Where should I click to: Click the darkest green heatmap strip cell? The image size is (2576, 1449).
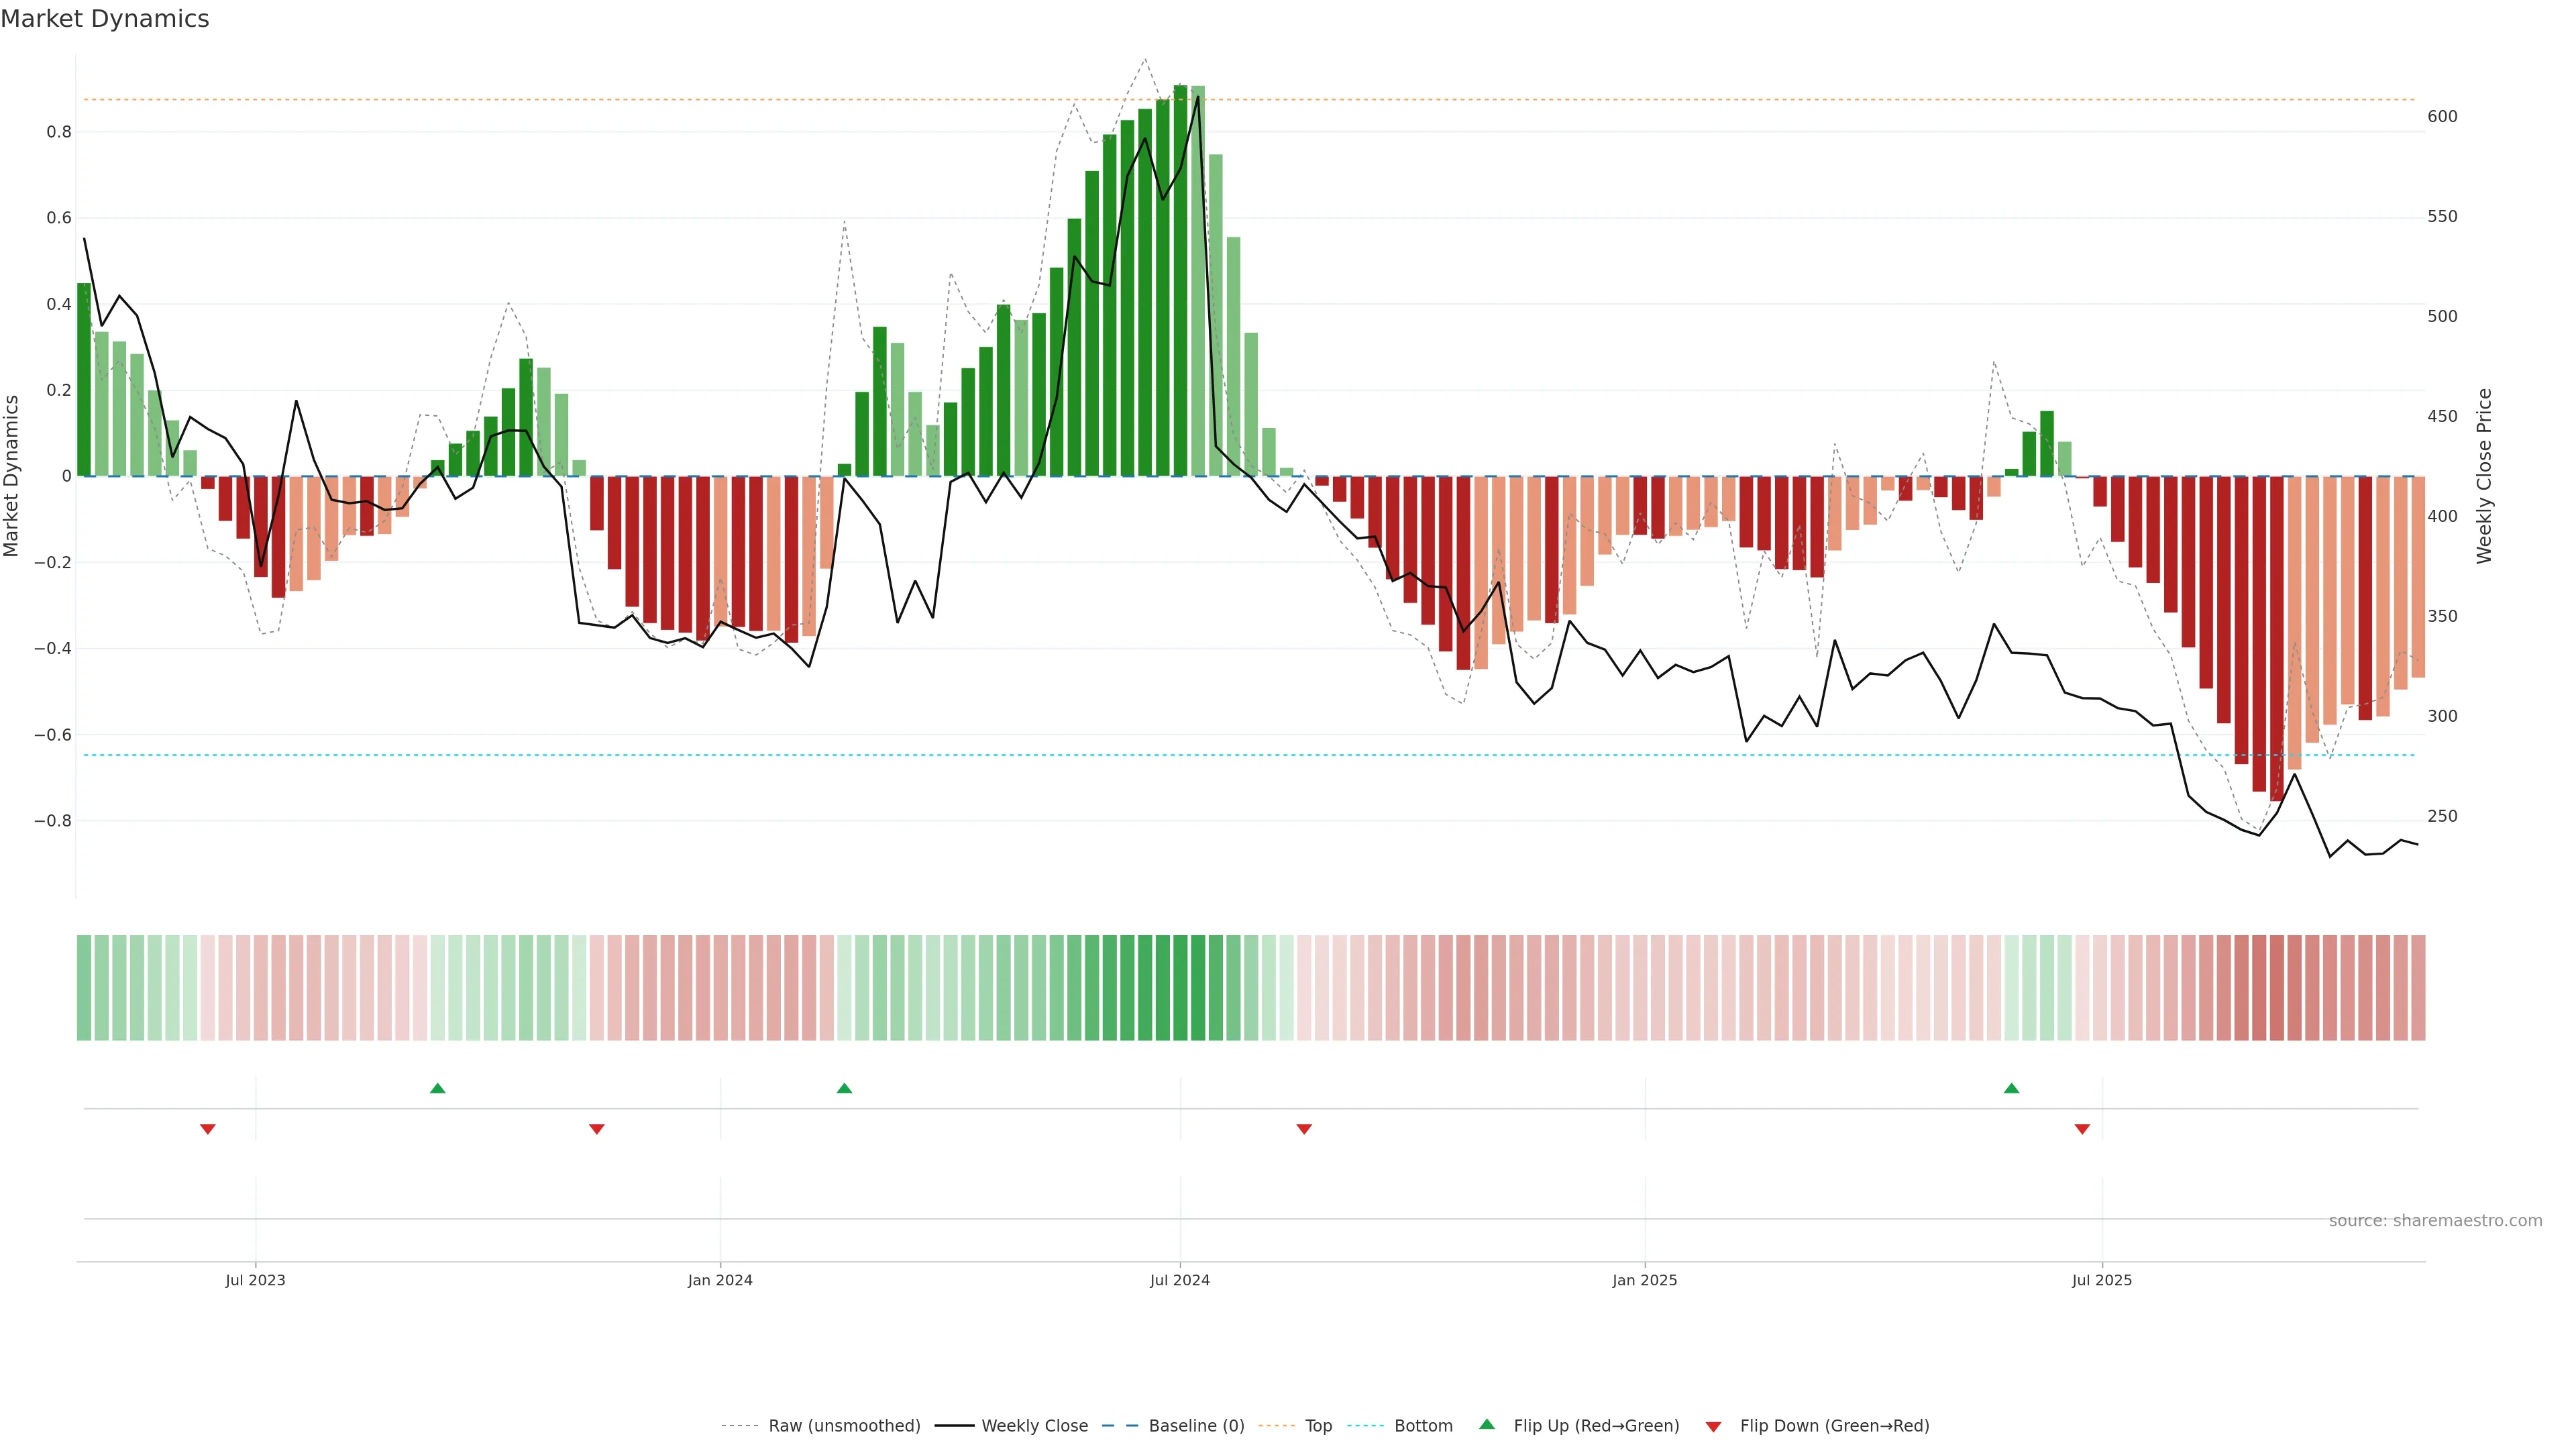pyautogui.click(x=1180, y=988)
